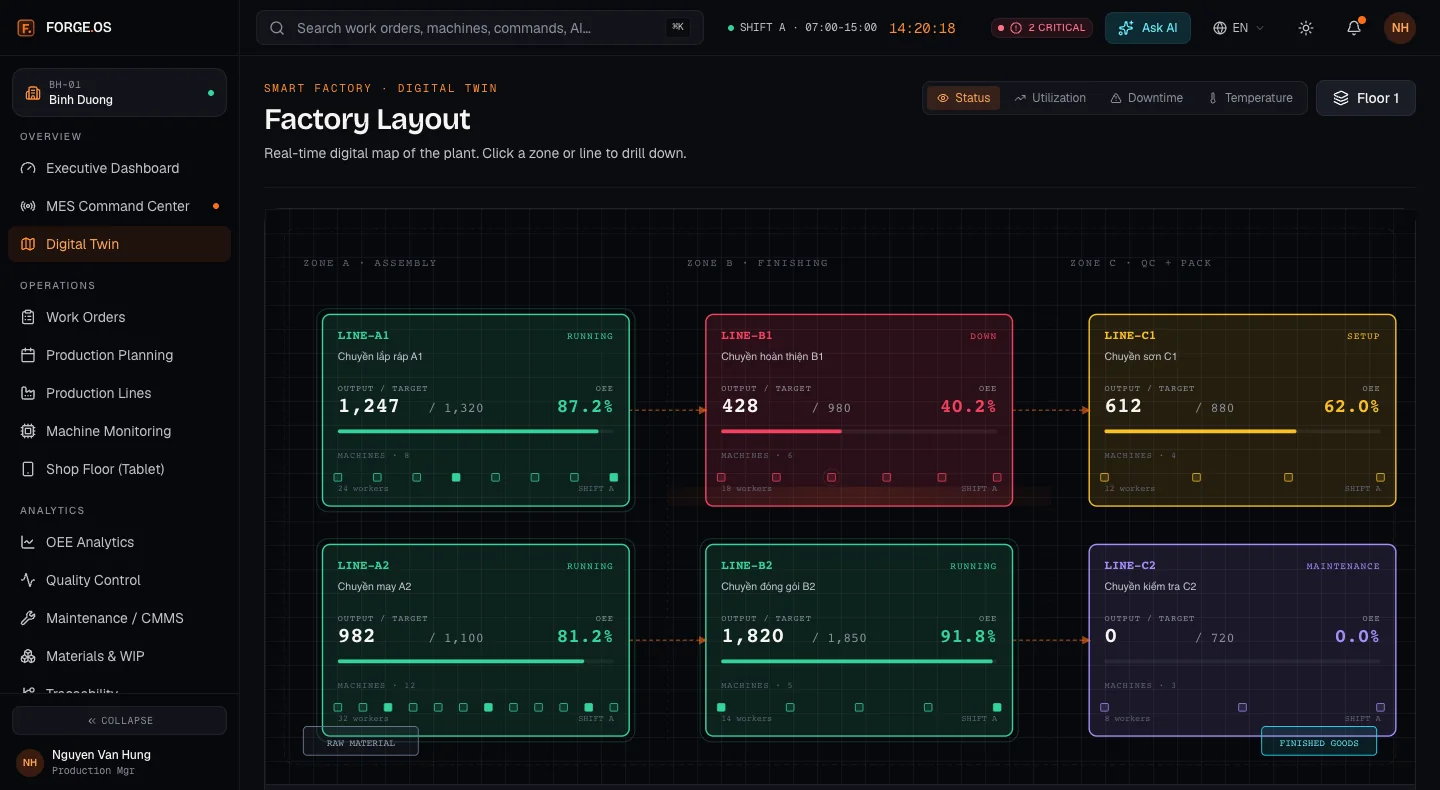Click the Production Planning calendar icon

(x=28, y=355)
